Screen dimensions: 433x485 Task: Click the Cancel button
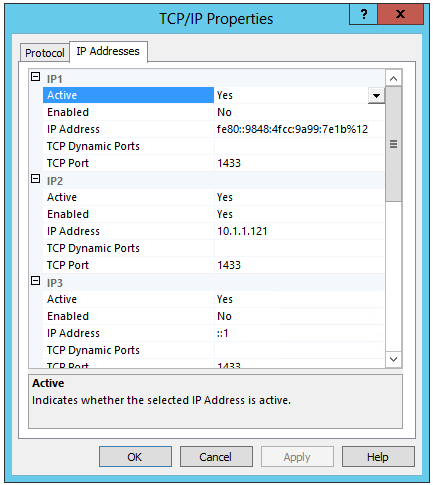point(216,457)
